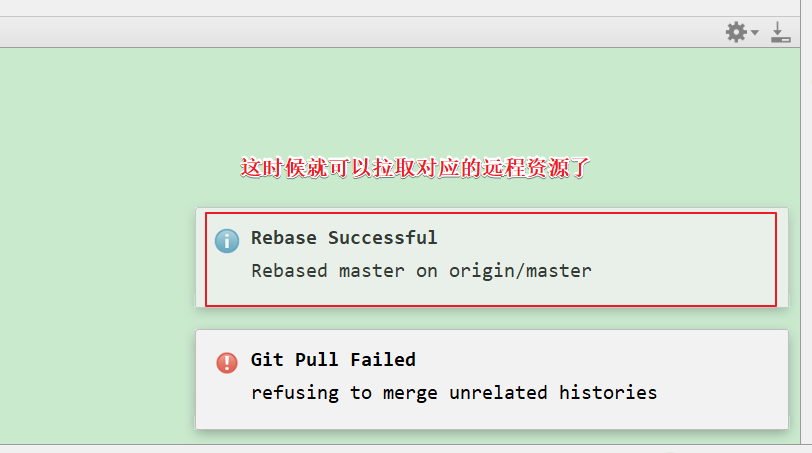Click the red error icon on Git Pull notification
The height and width of the screenshot is (453, 812).
click(x=227, y=362)
